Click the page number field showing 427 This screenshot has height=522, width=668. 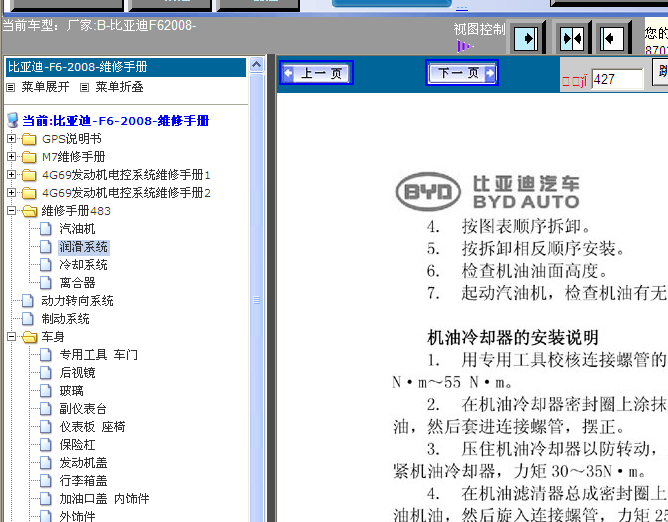point(617,79)
